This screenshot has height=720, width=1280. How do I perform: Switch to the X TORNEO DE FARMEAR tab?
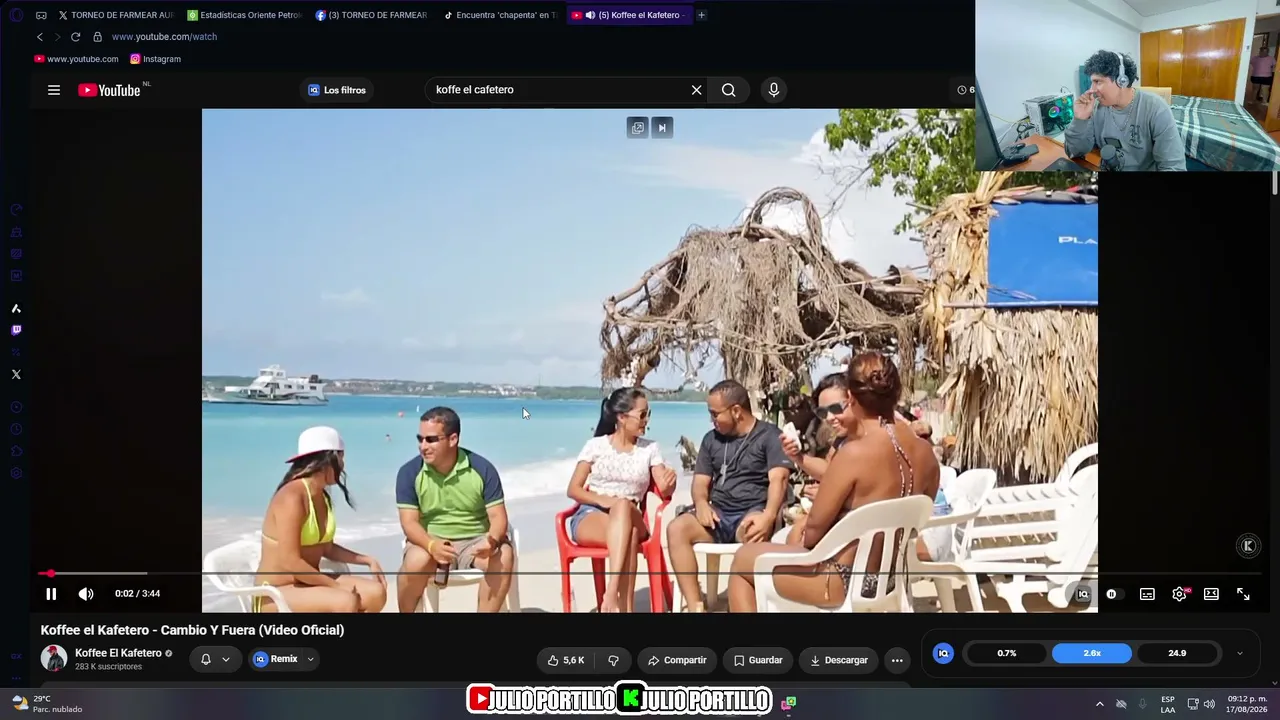click(x=116, y=15)
